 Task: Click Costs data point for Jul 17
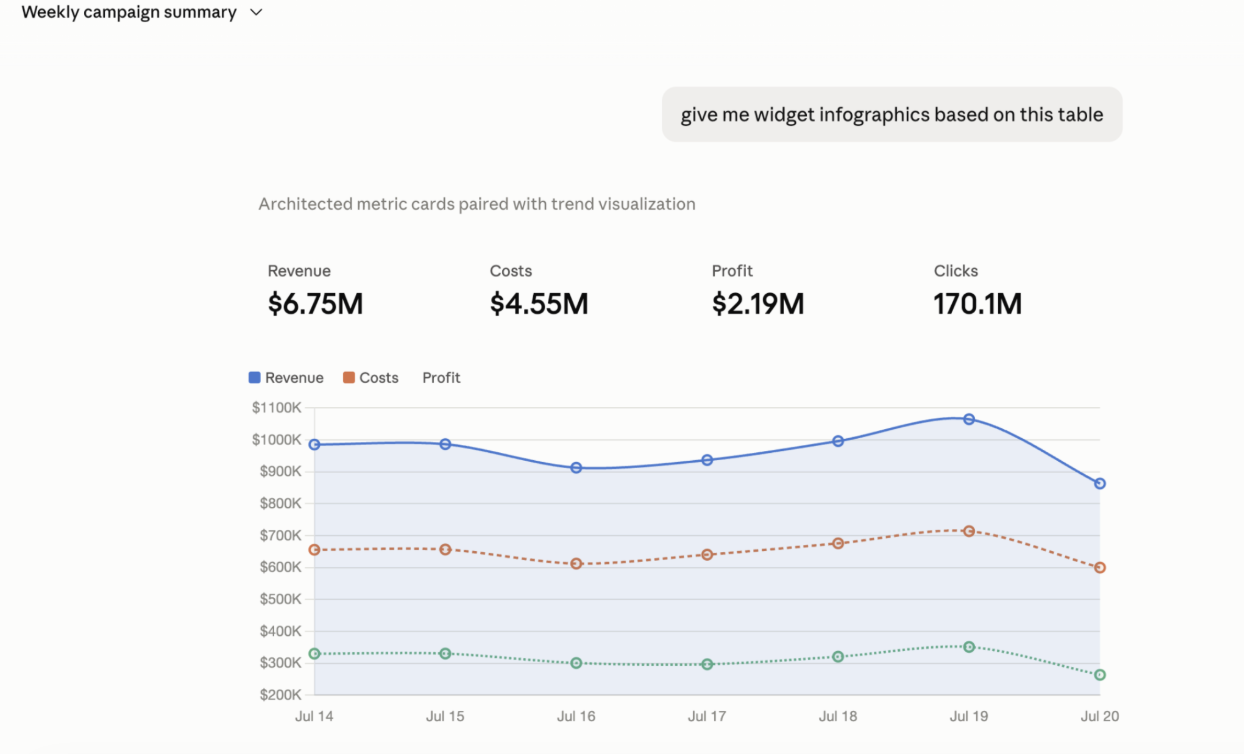[707, 554]
